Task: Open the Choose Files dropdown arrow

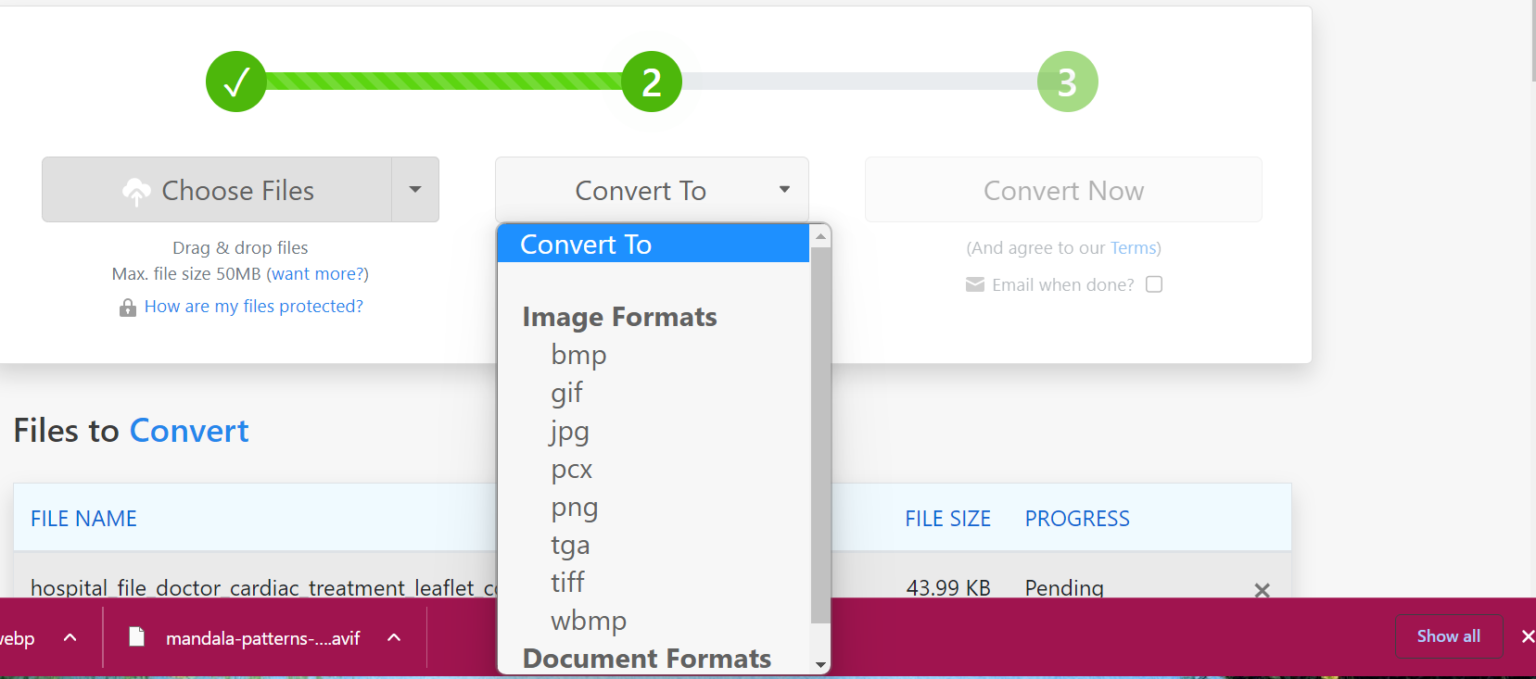Action: [415, 190]
